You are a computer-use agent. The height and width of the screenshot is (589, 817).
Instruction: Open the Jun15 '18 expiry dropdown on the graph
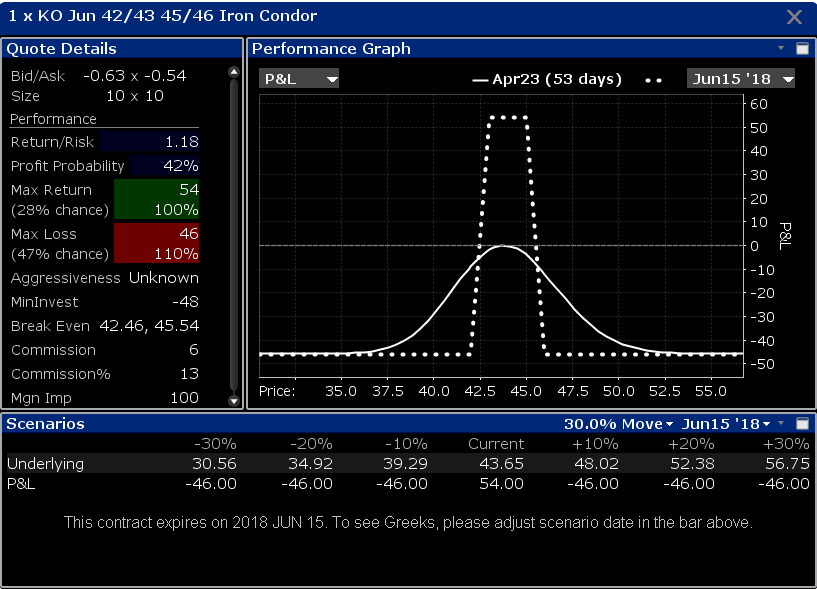pyautogui.click(x=740, y=77)
